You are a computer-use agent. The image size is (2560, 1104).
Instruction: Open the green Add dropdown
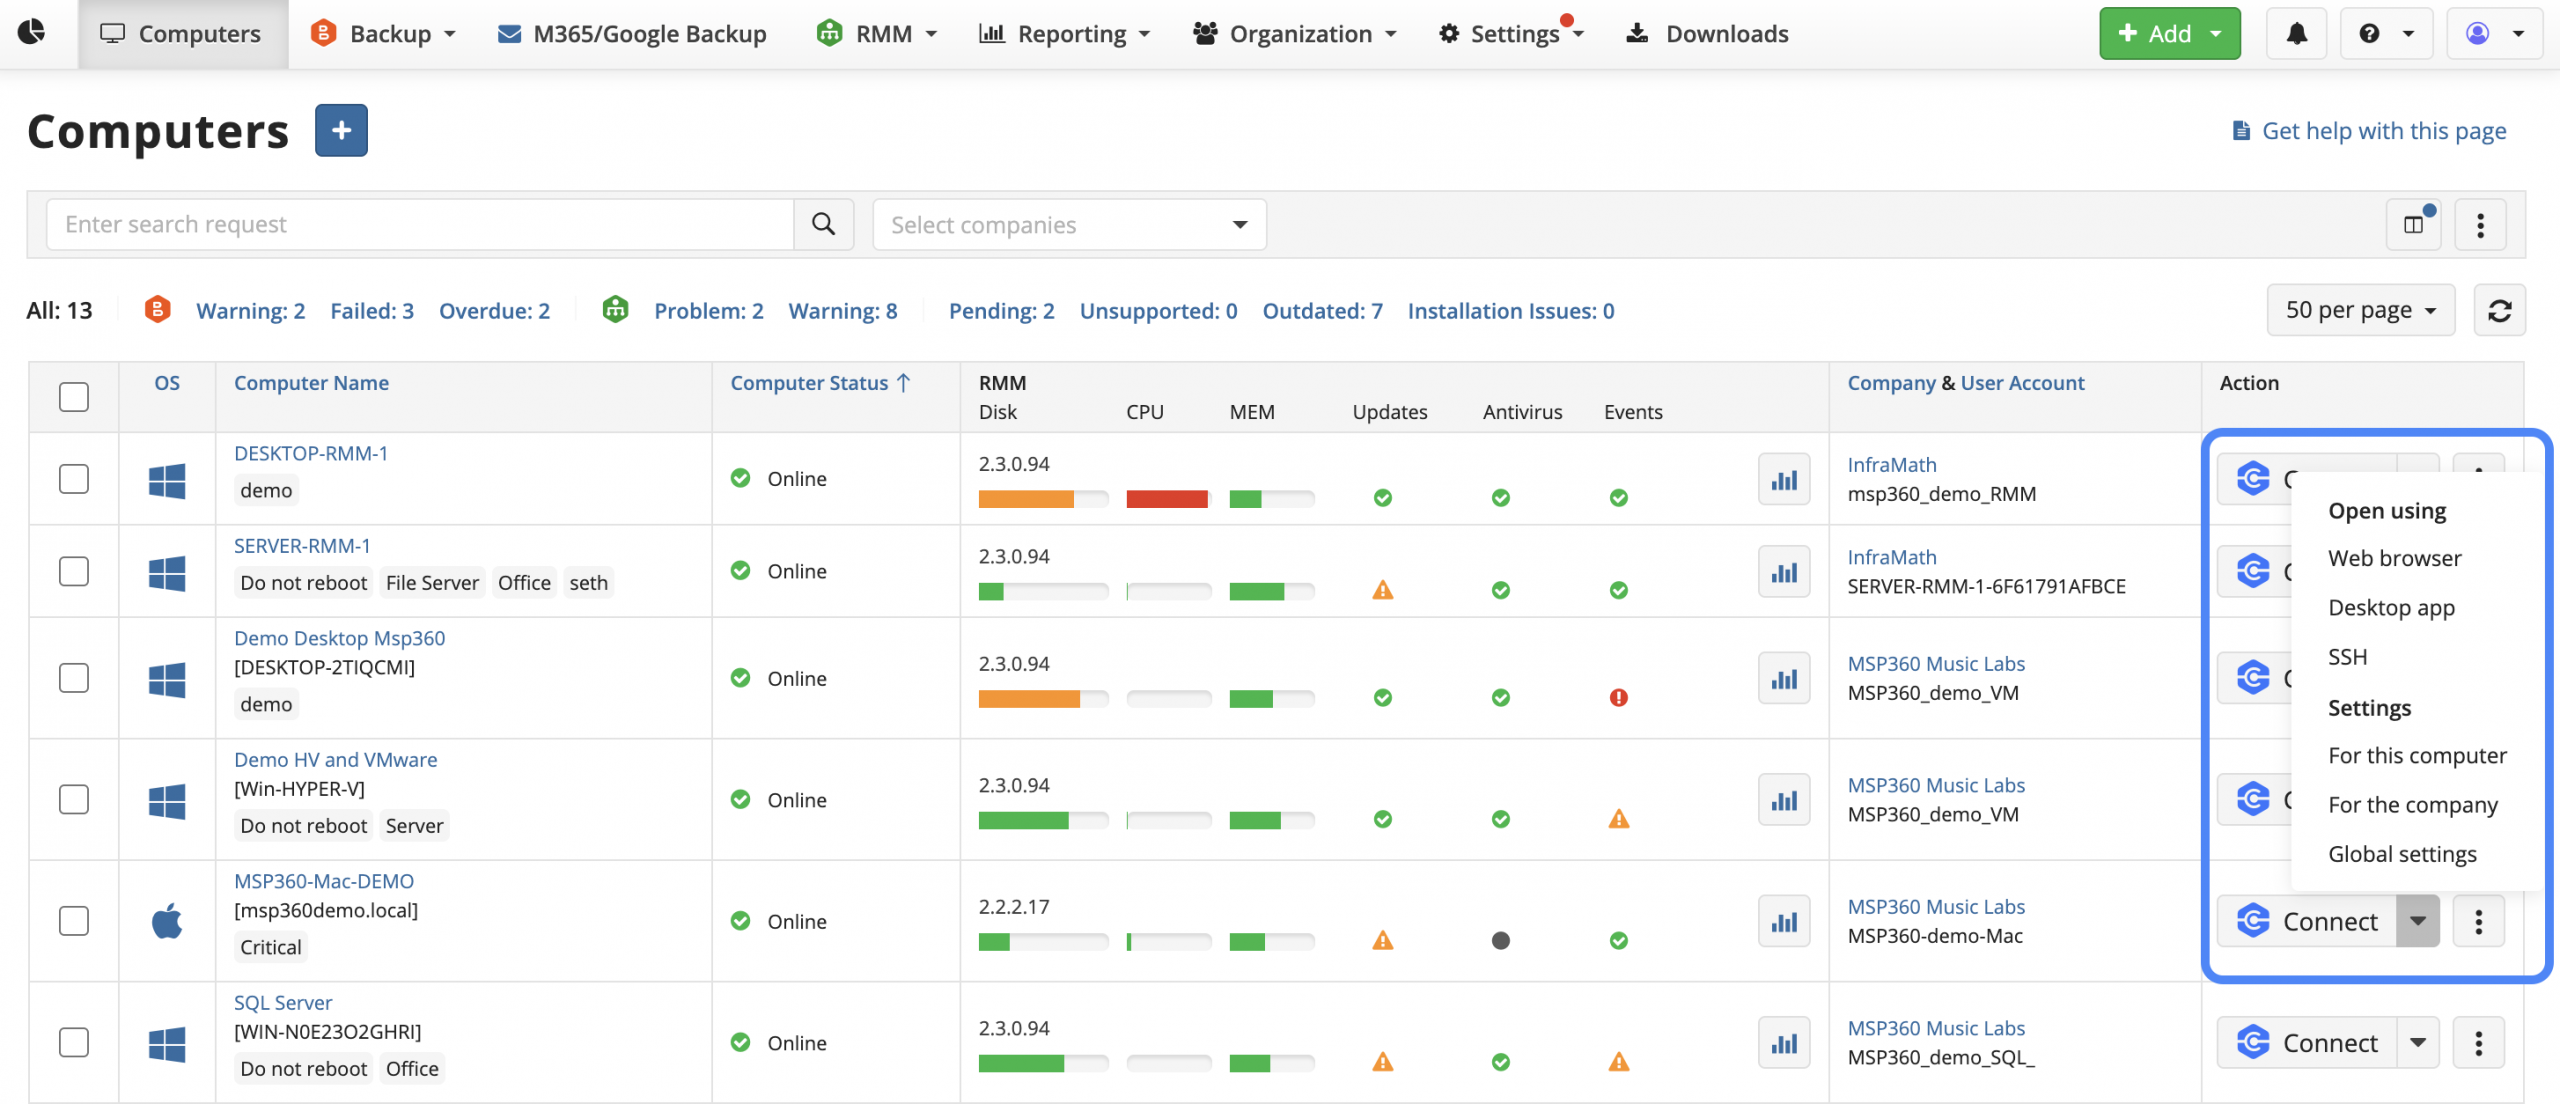pos(2170,34)
